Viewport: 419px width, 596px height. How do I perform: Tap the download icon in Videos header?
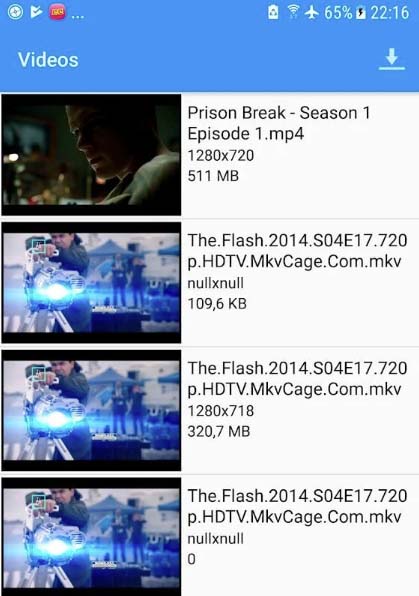coord(392,59)
